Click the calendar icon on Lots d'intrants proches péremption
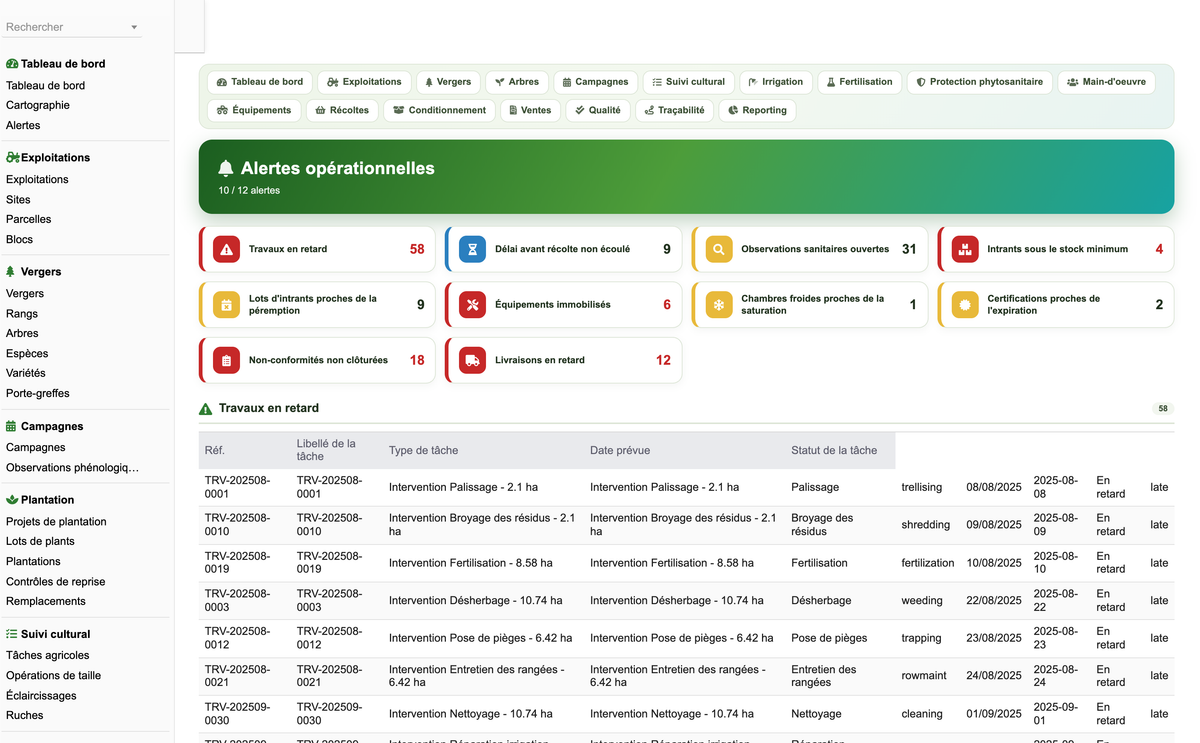This screenshot has height=743, width=1200. click(227, 305)
